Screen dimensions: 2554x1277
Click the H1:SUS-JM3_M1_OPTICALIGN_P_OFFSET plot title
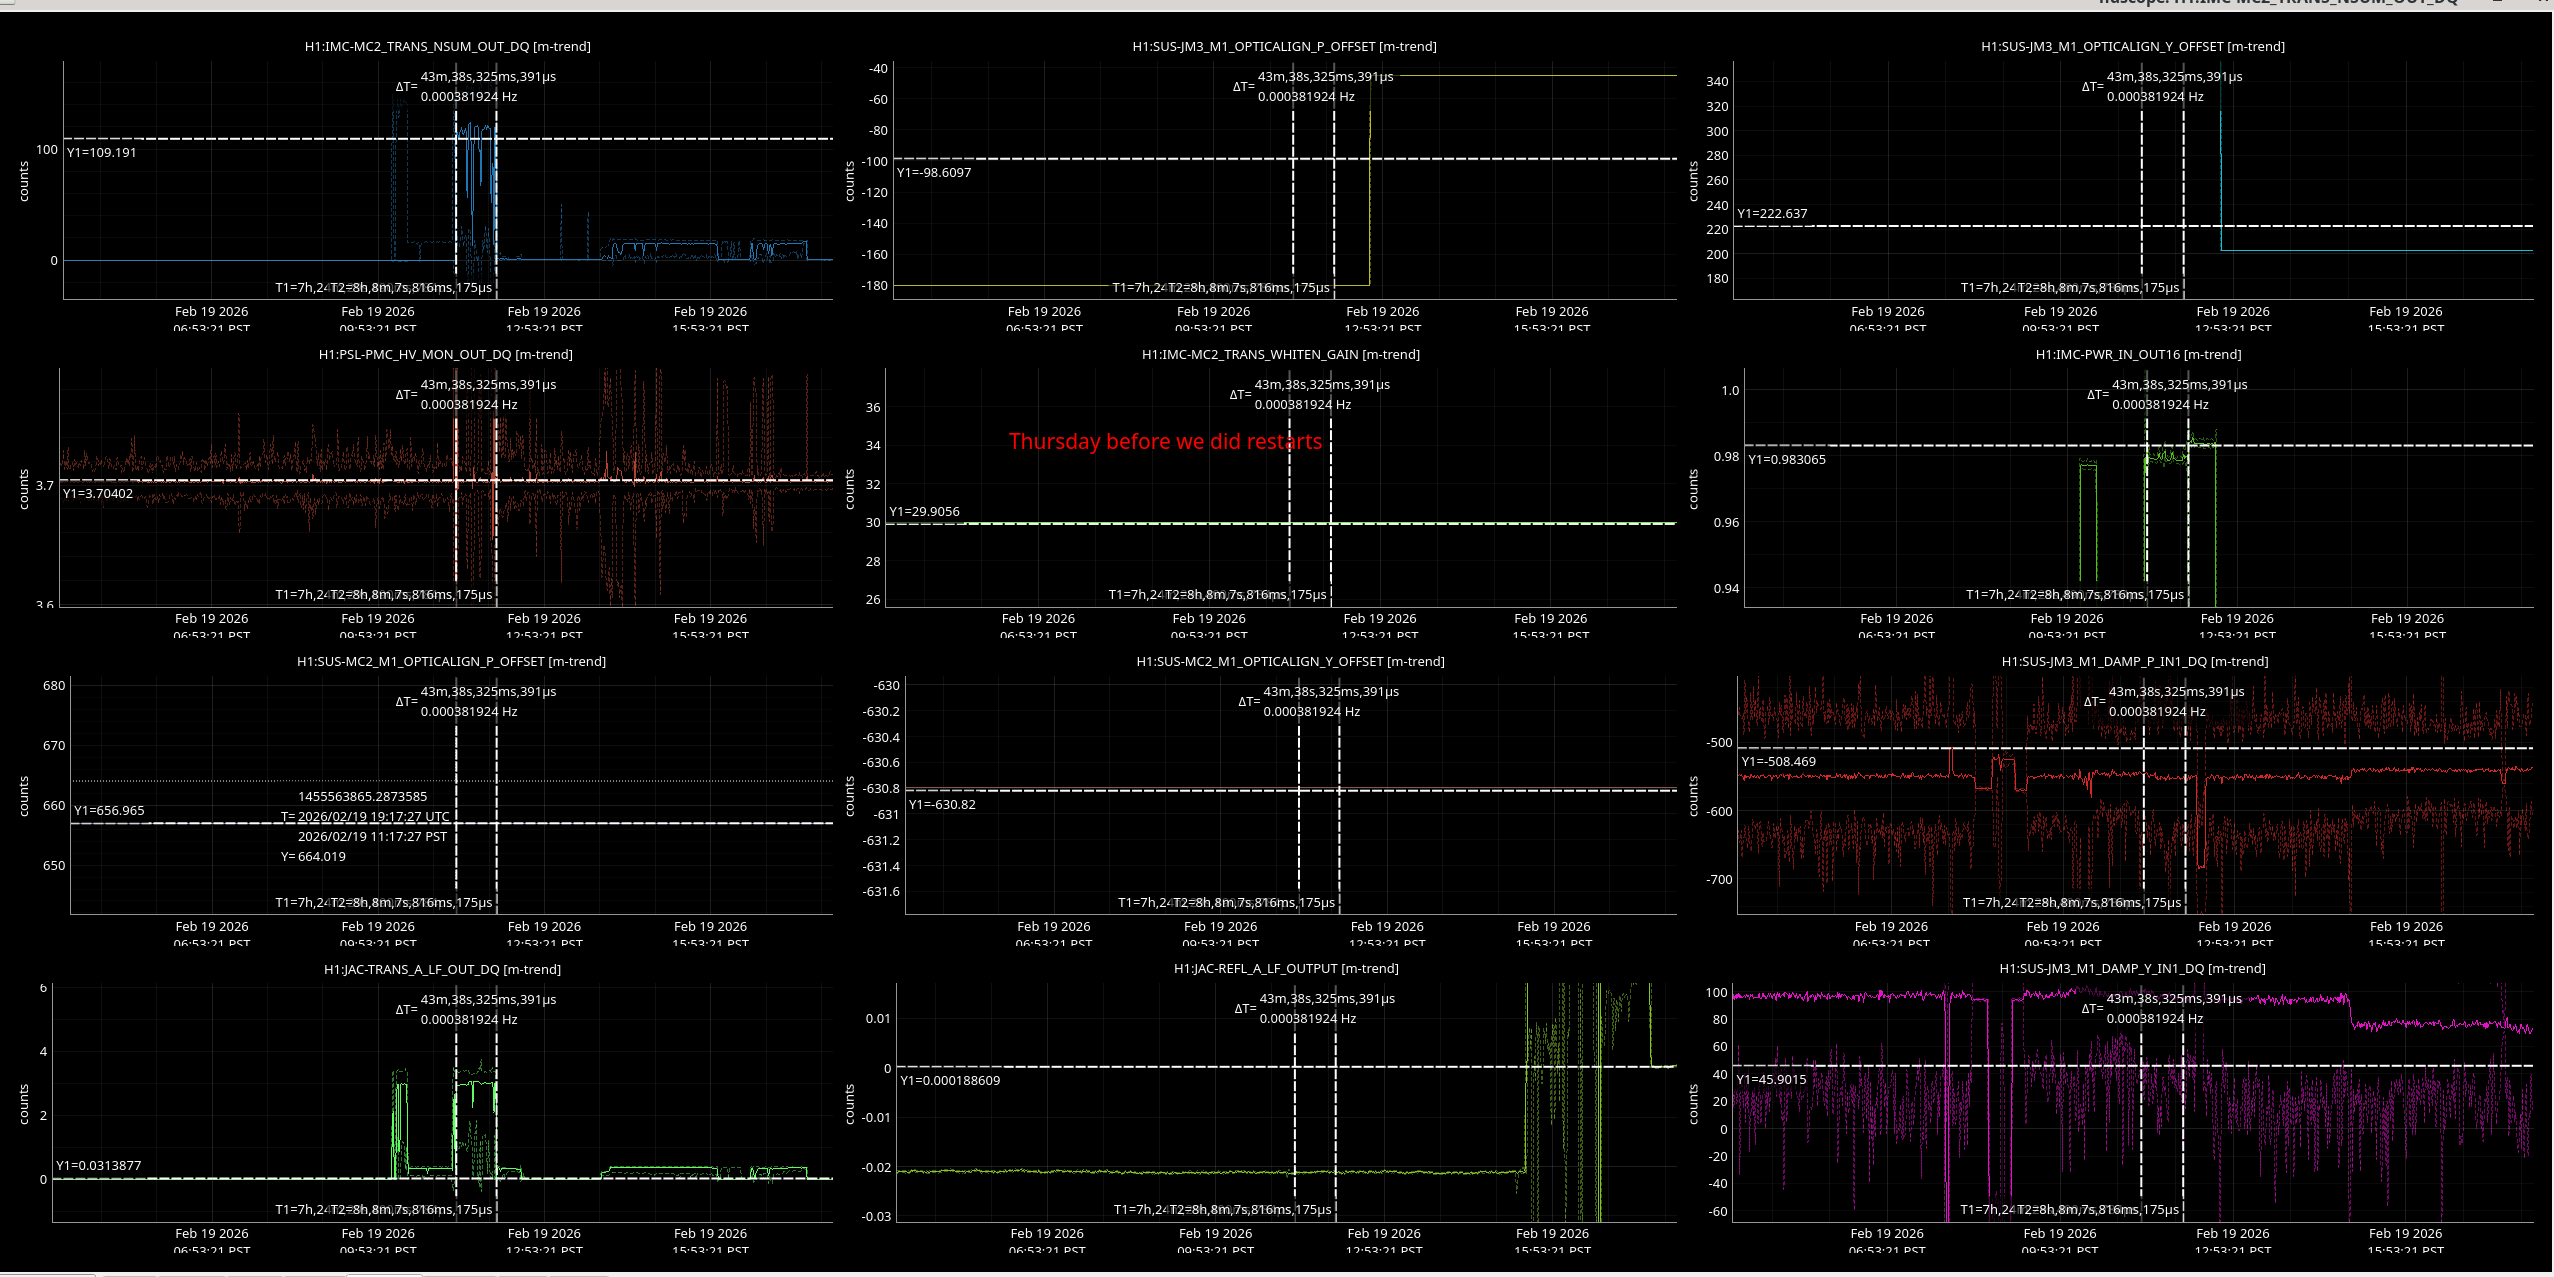1284,47
